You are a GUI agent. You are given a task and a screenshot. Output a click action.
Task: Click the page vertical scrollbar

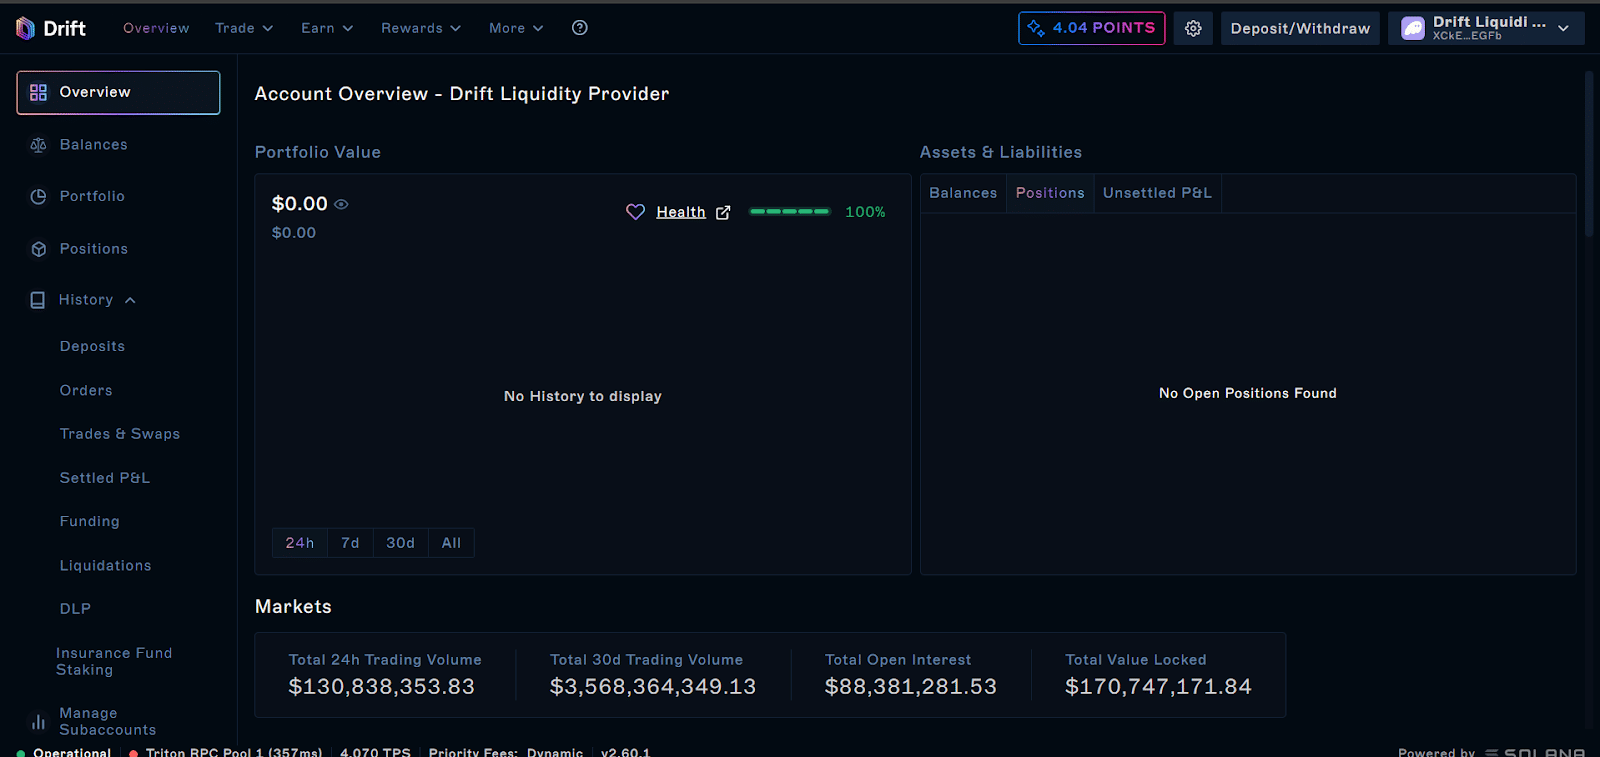coord(1589,154)
